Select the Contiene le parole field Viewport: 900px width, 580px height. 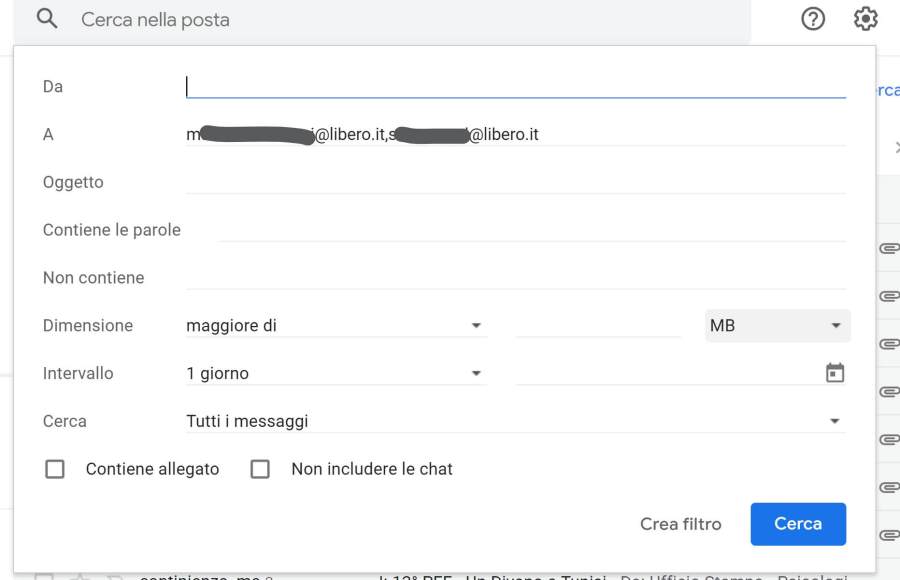click(530, 230)
